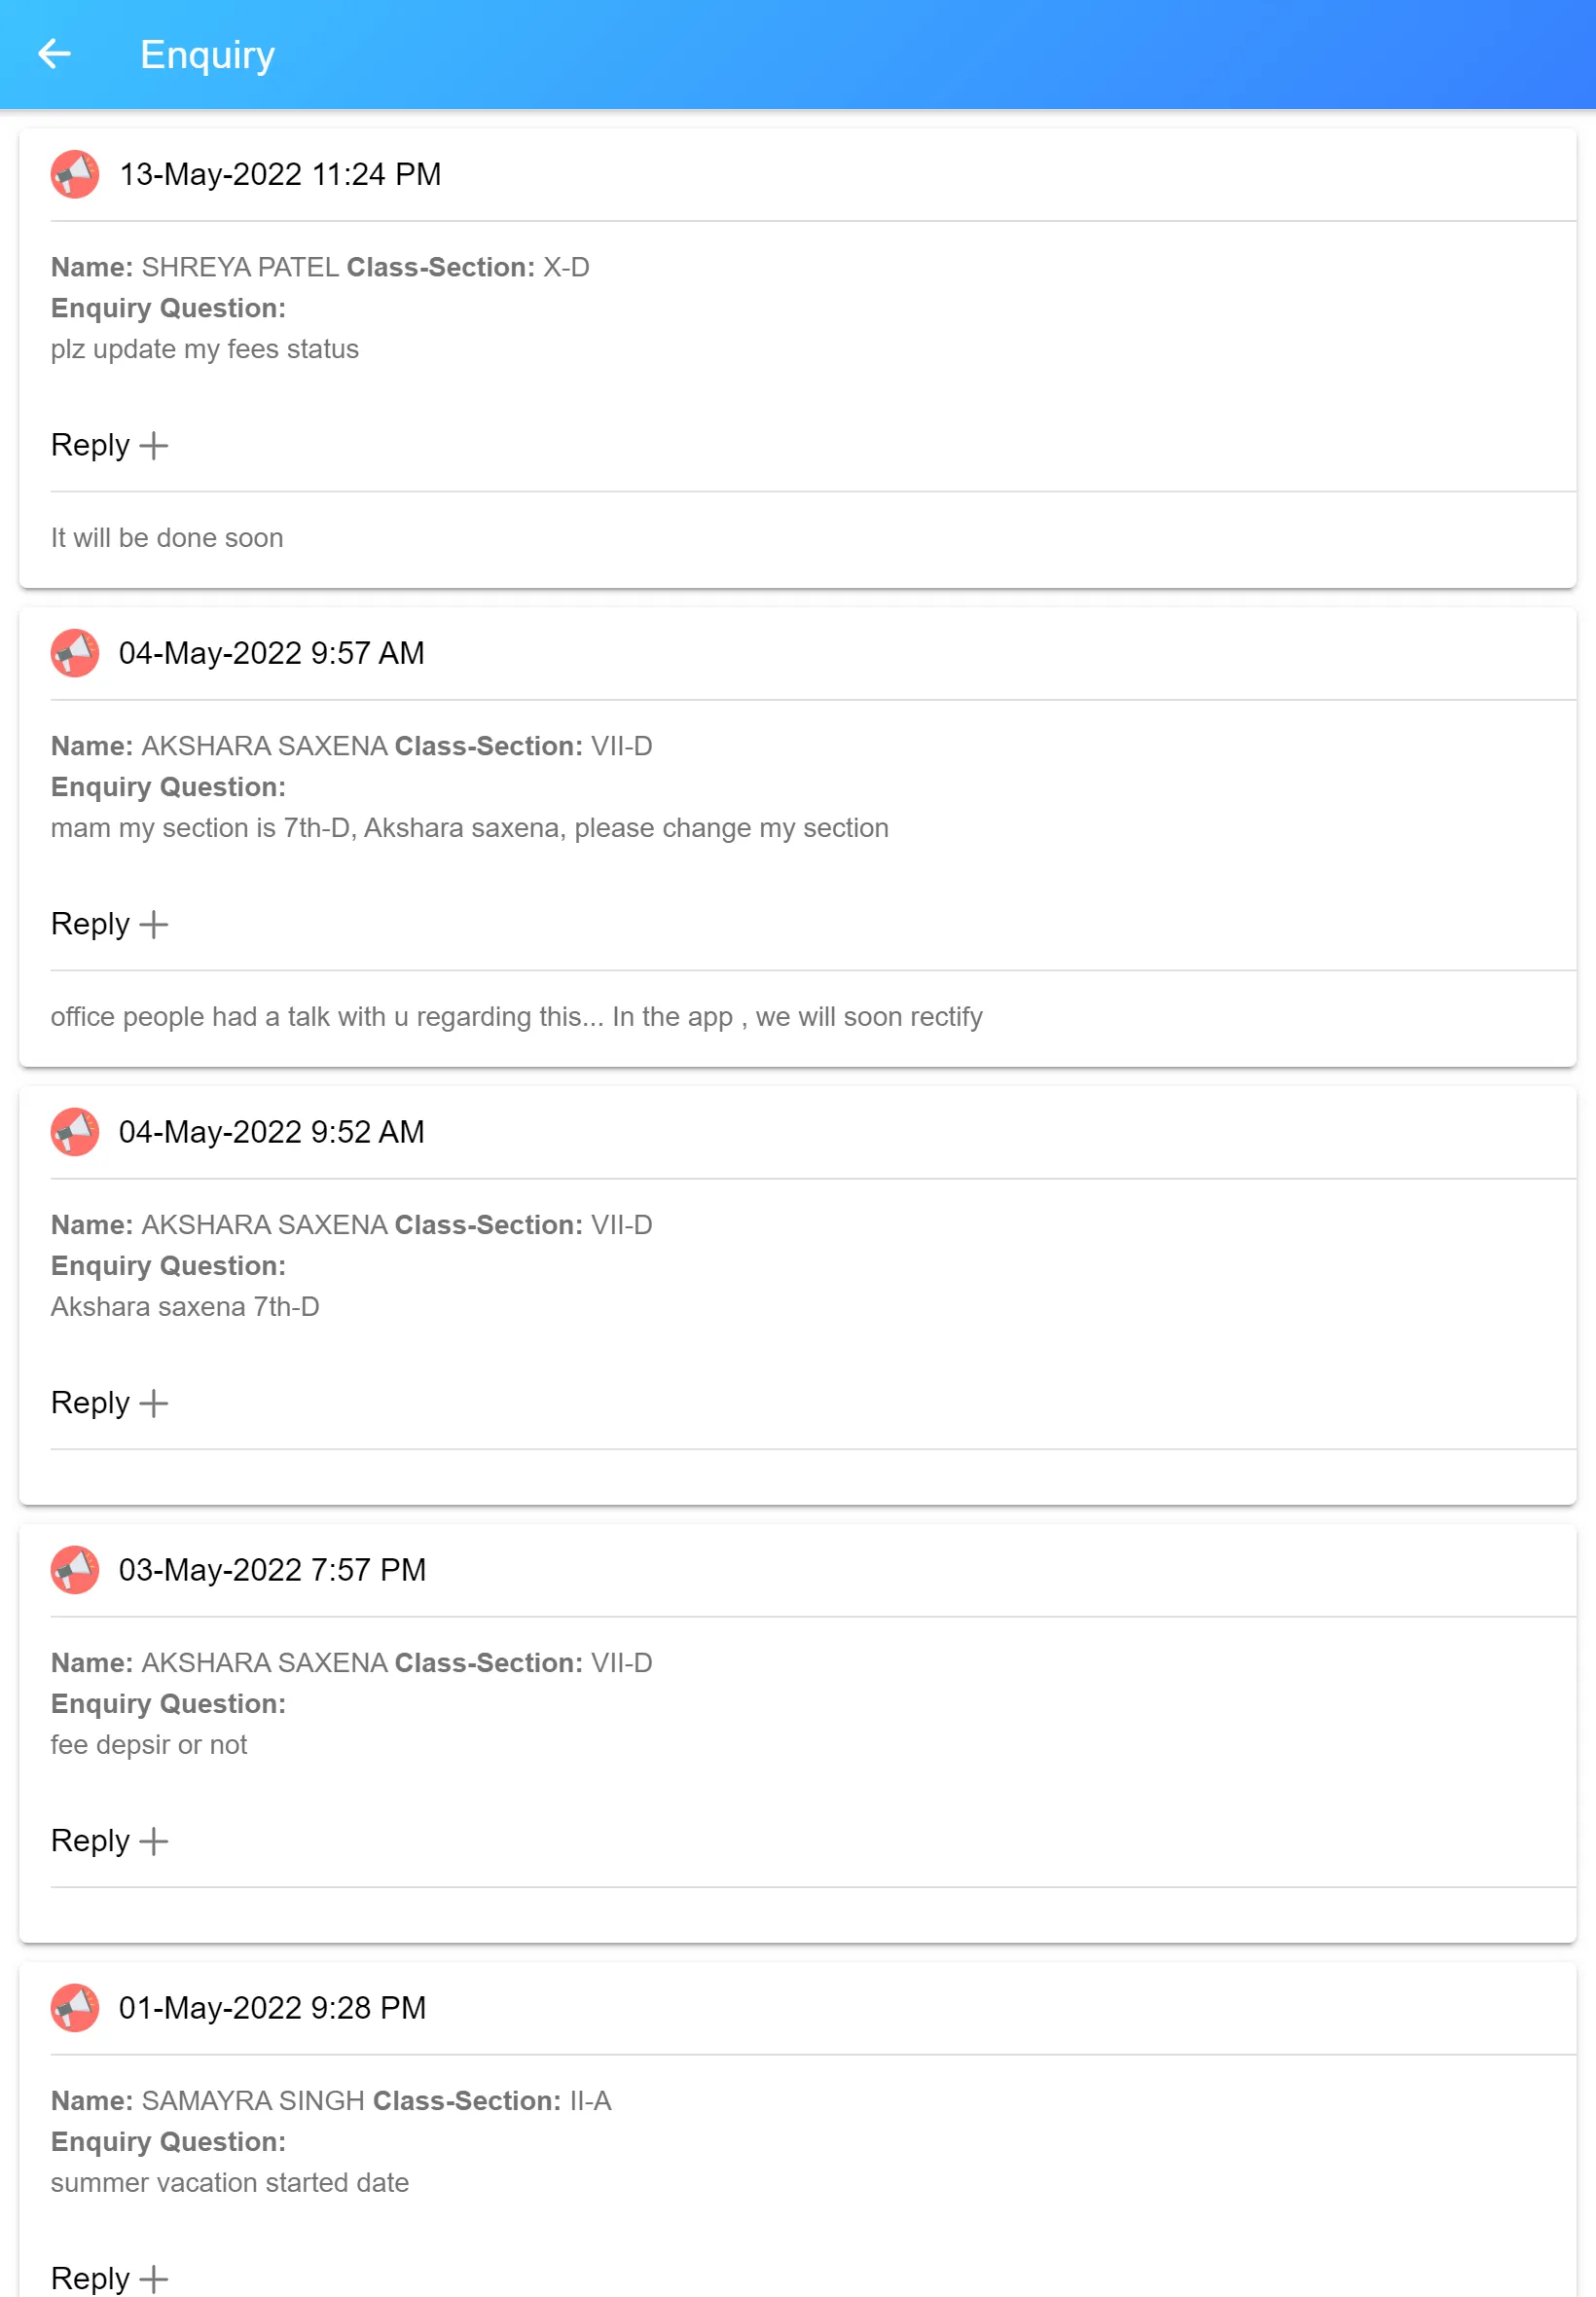Viewport: 1596px width, 2297px height.
Task: Click megaphone icon on 03-May-2022 7:57 PM enquiry
Action: coord(75,1570)
